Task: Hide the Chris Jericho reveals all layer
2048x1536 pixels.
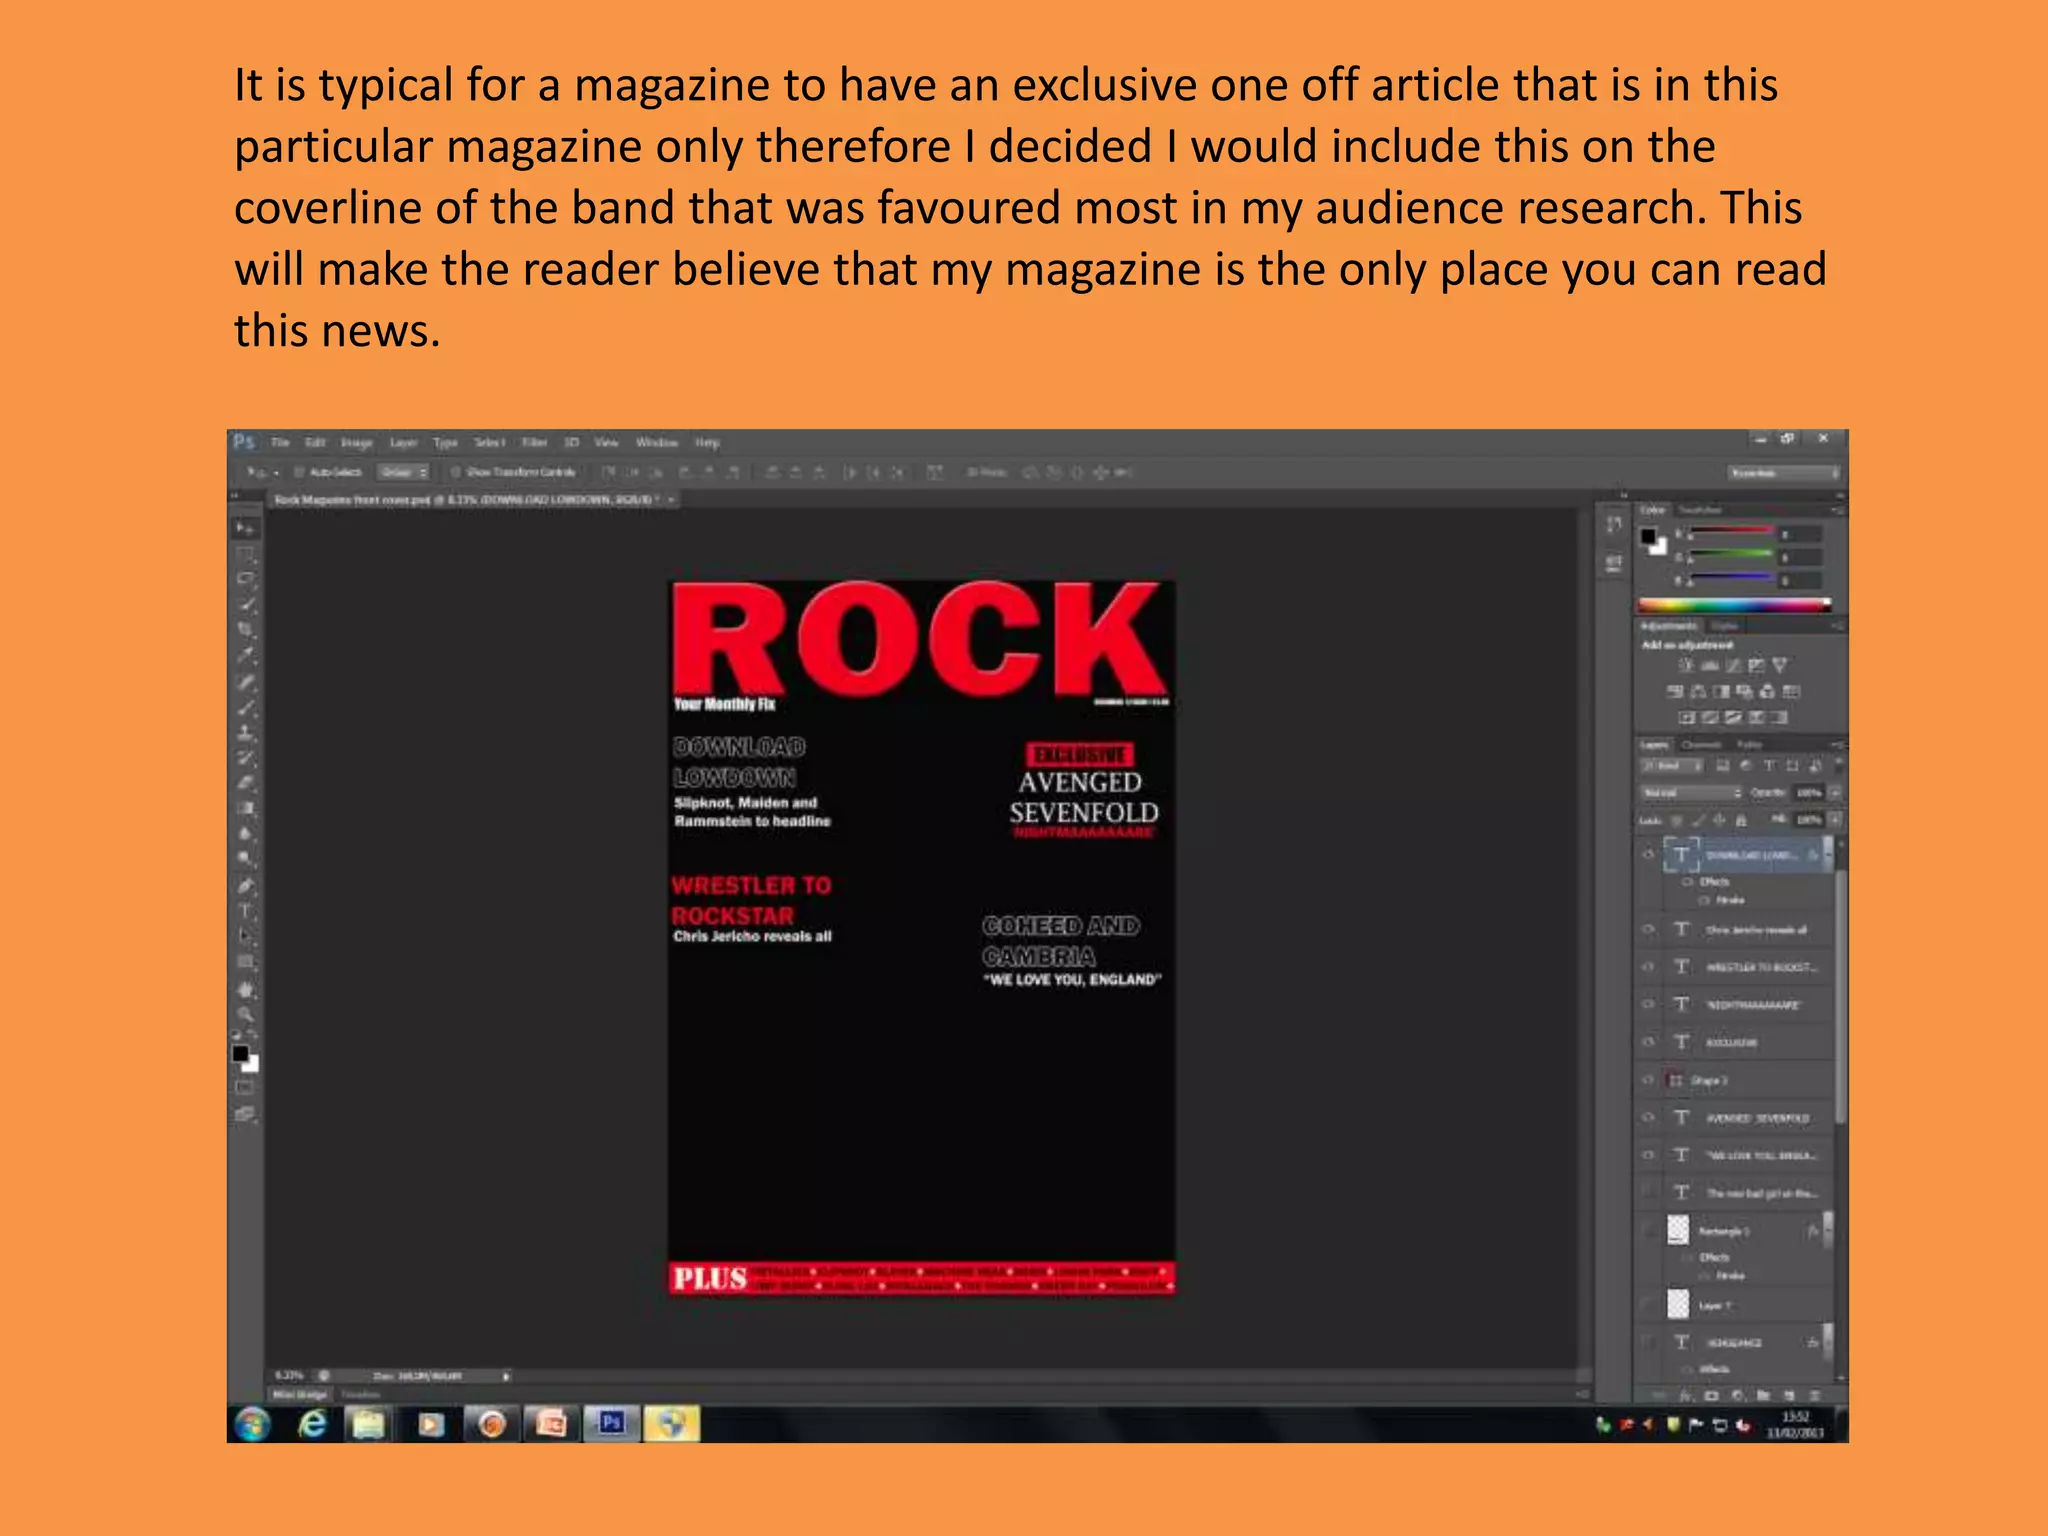Action: tap(1649, 929)
